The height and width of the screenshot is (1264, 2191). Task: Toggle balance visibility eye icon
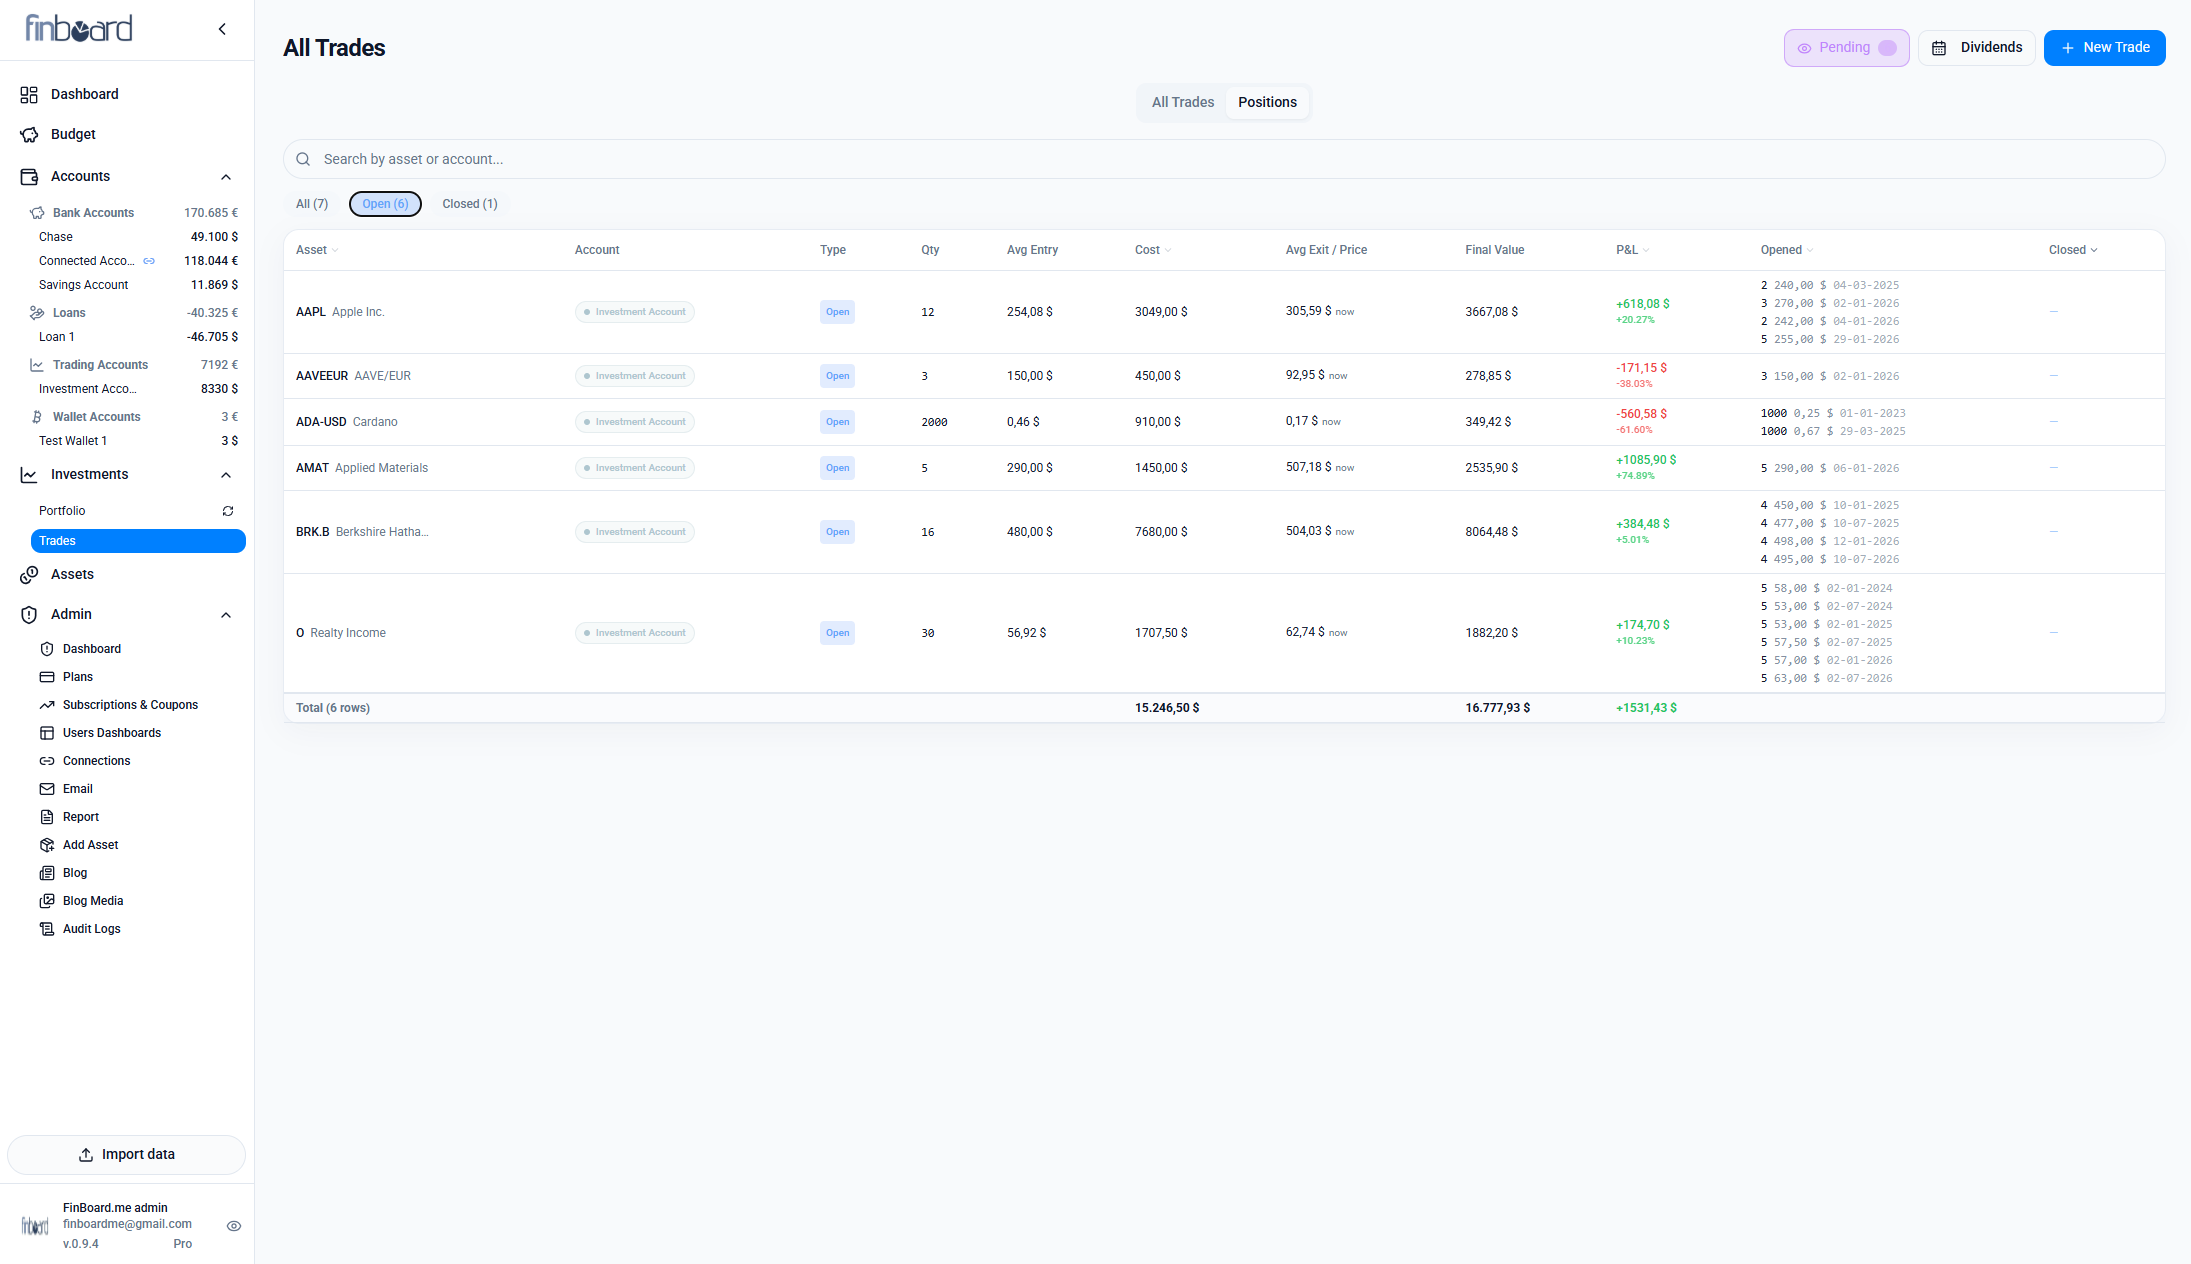coord(234,1226)
